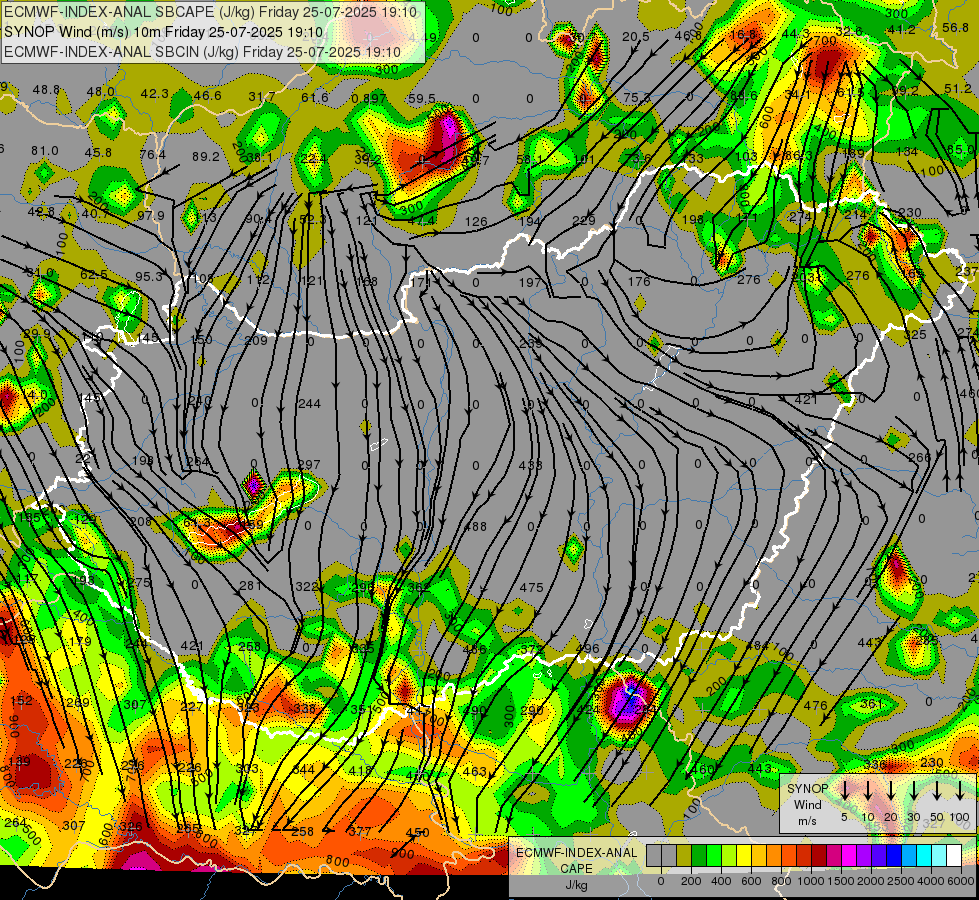Pick the olive swatch in CAPE legend
Viewport: 979px width, 900px height.
pos(684,855)
